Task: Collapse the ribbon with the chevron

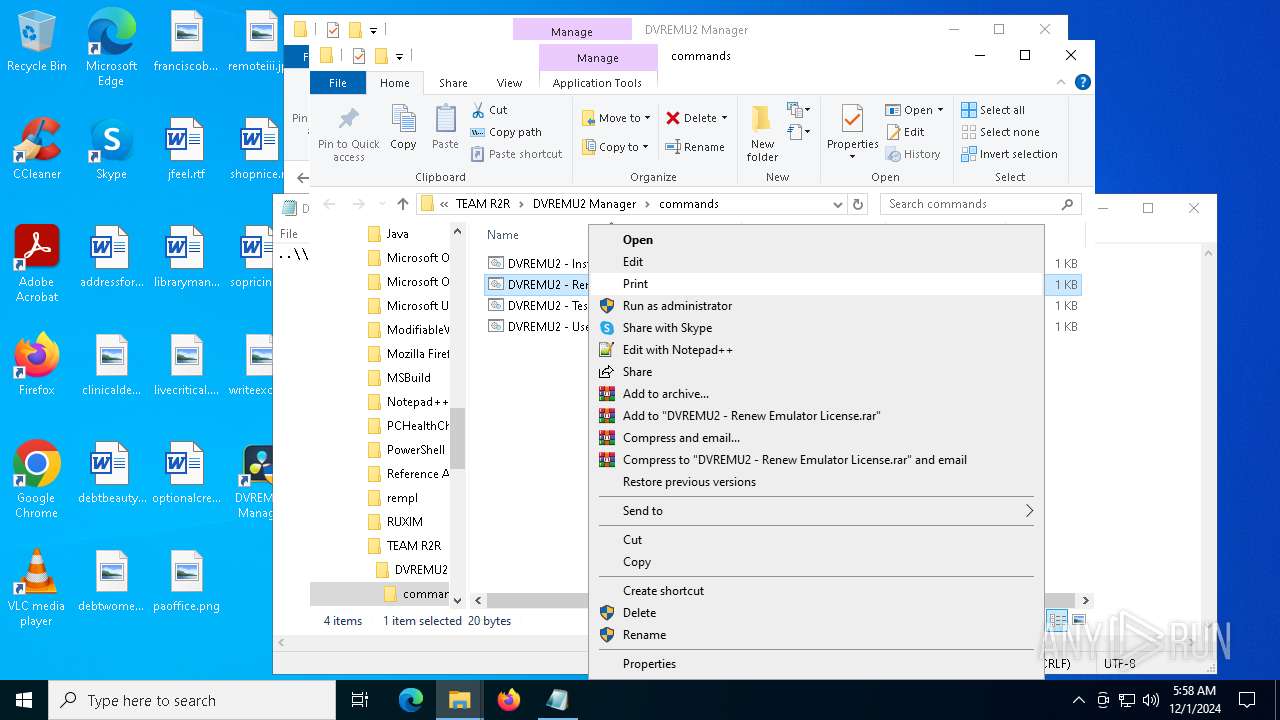Action: (x=1062, y=83)
